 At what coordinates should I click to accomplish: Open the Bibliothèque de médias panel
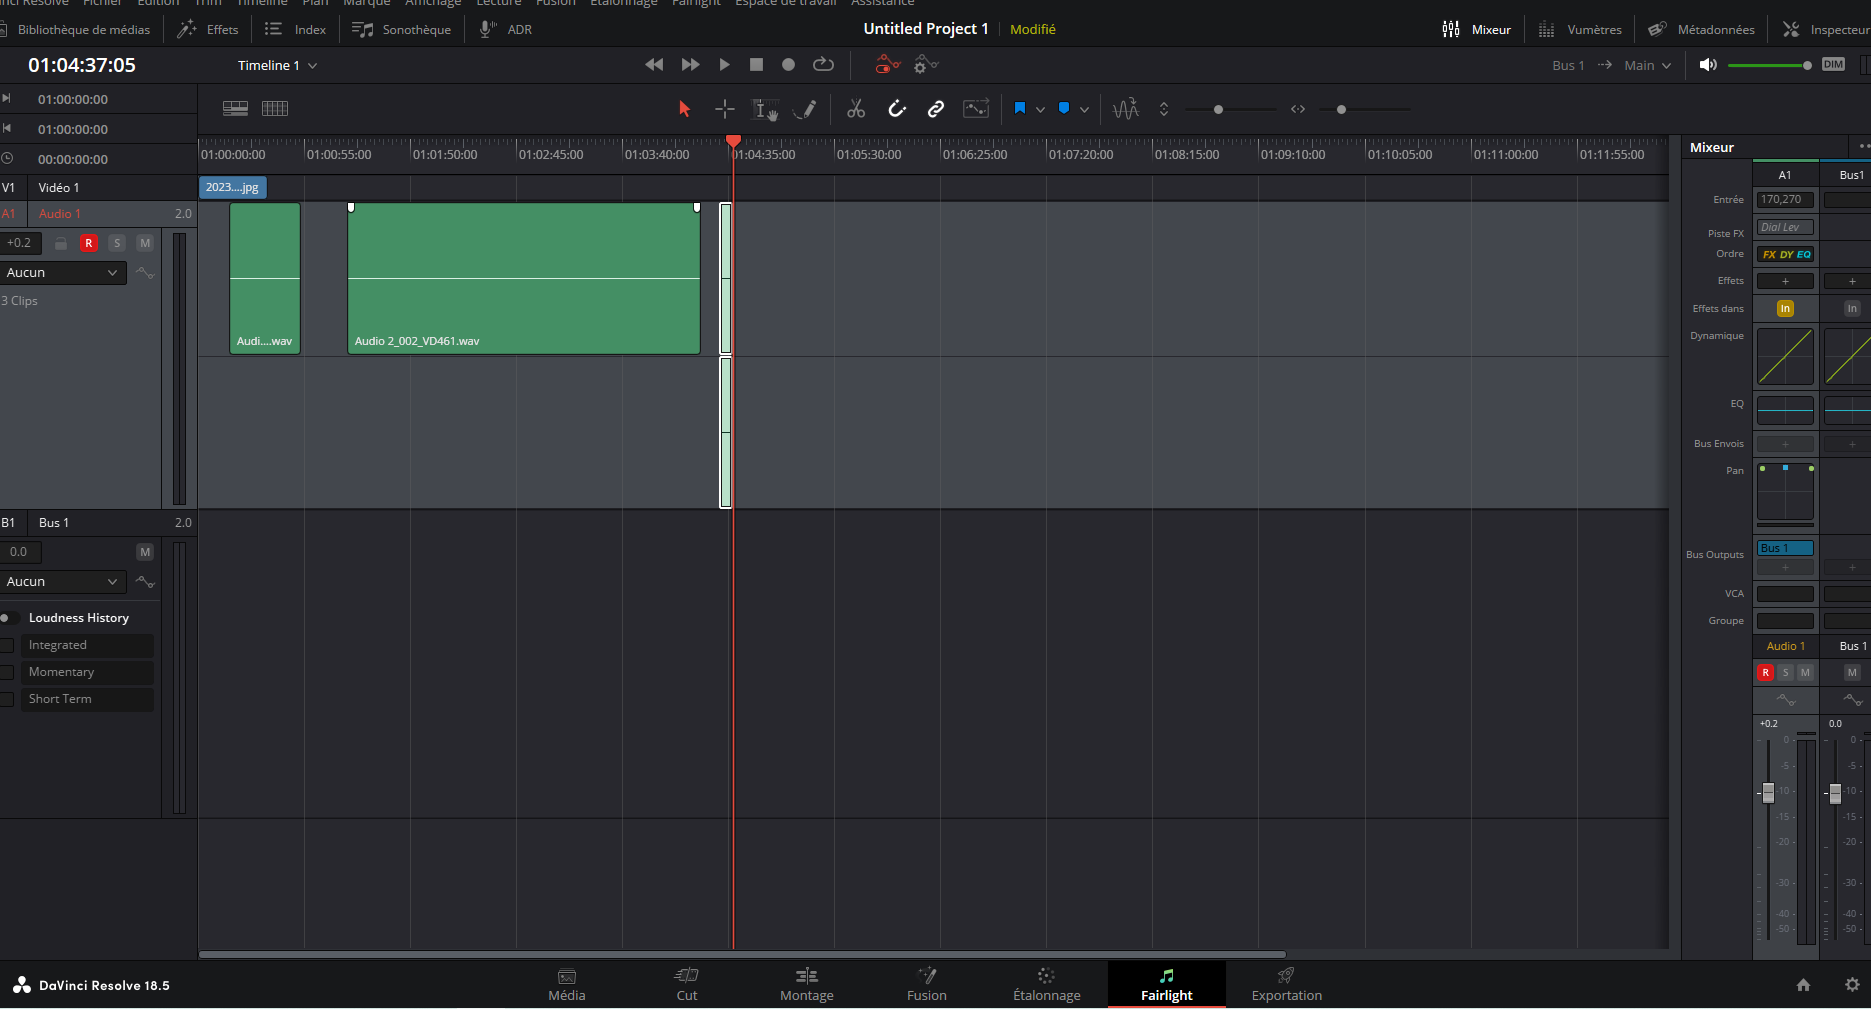coord(76,30)
